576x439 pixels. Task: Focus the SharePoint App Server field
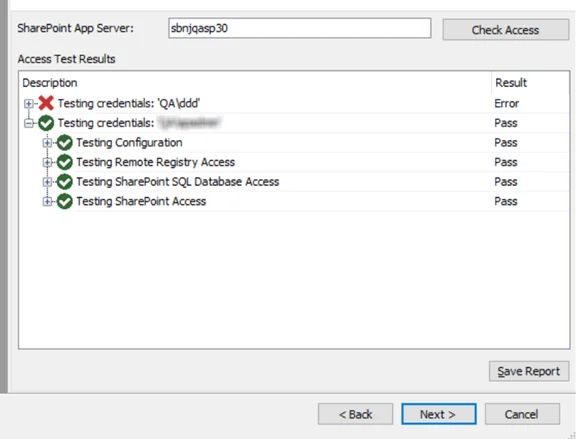[x=299, y=28]
